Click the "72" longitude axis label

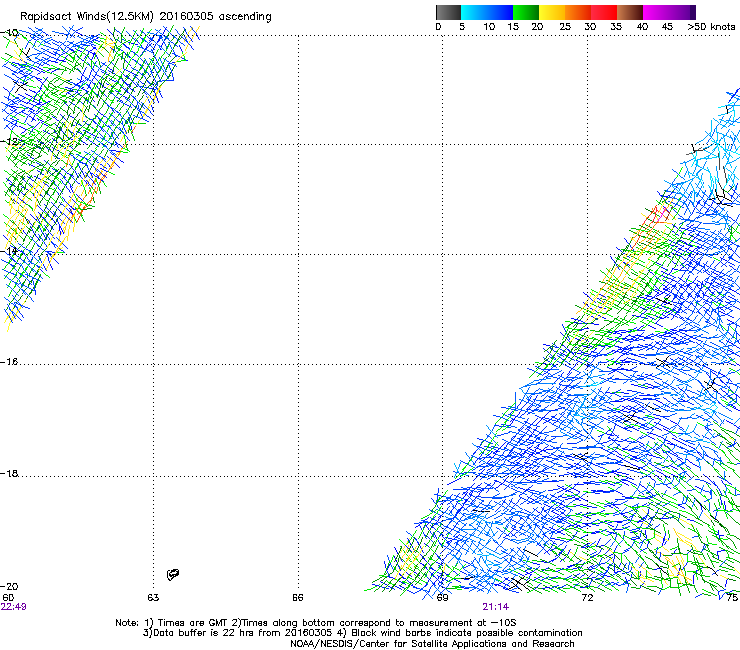point(587,598)
